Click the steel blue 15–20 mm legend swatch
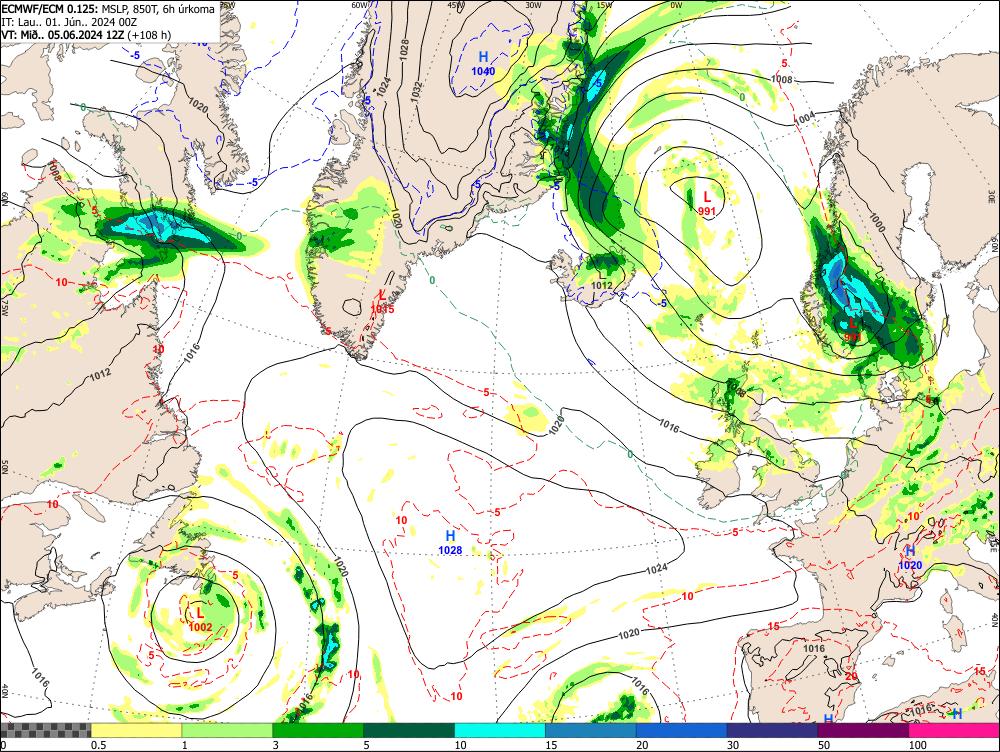Image resolution: width=1000 pixels, height=752 pixels. tap(591, 730)
